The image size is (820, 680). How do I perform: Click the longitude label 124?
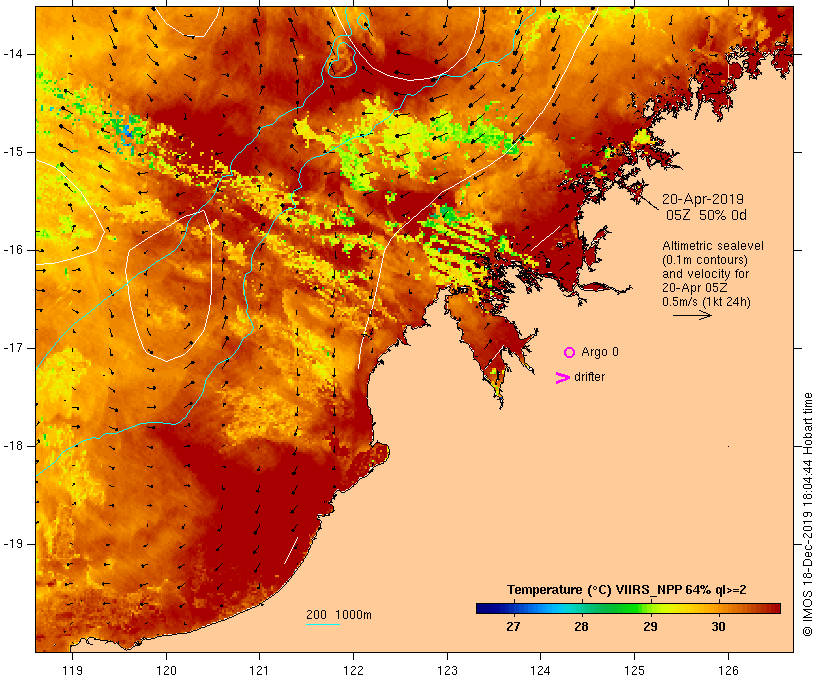(541, 671)
